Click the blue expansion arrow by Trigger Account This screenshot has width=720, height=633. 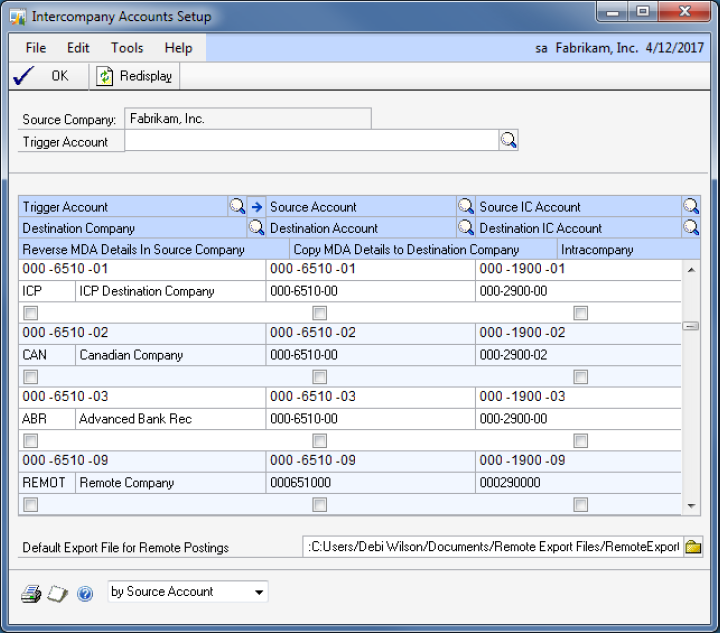(x=256, y=207)
